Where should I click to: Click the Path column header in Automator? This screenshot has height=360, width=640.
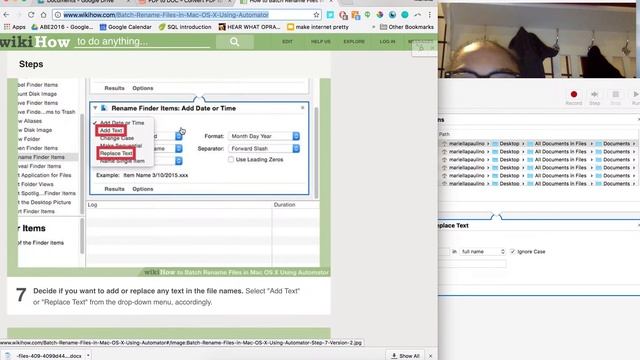[x=444, y=134]
